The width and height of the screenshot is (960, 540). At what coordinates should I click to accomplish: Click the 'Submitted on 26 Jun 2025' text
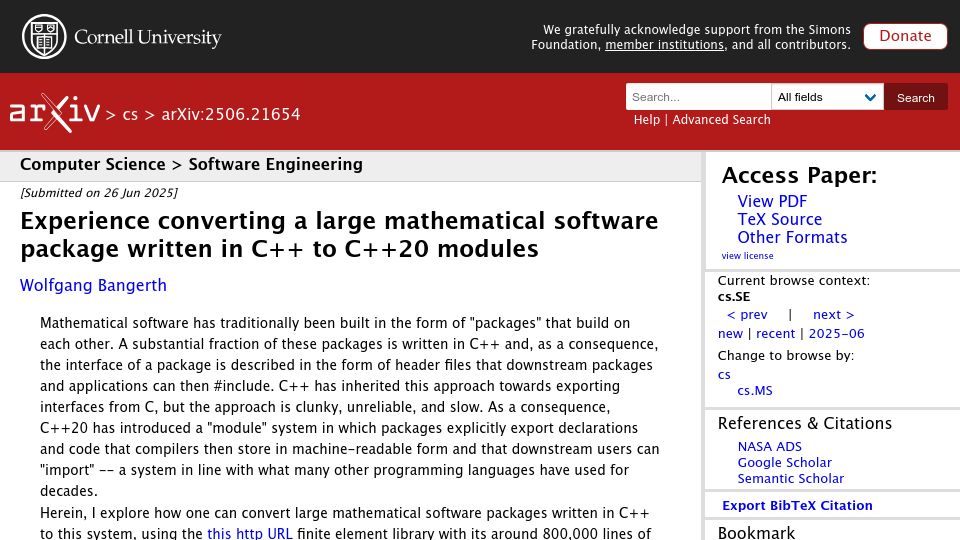pyautogui.click(x=99, y=193)
